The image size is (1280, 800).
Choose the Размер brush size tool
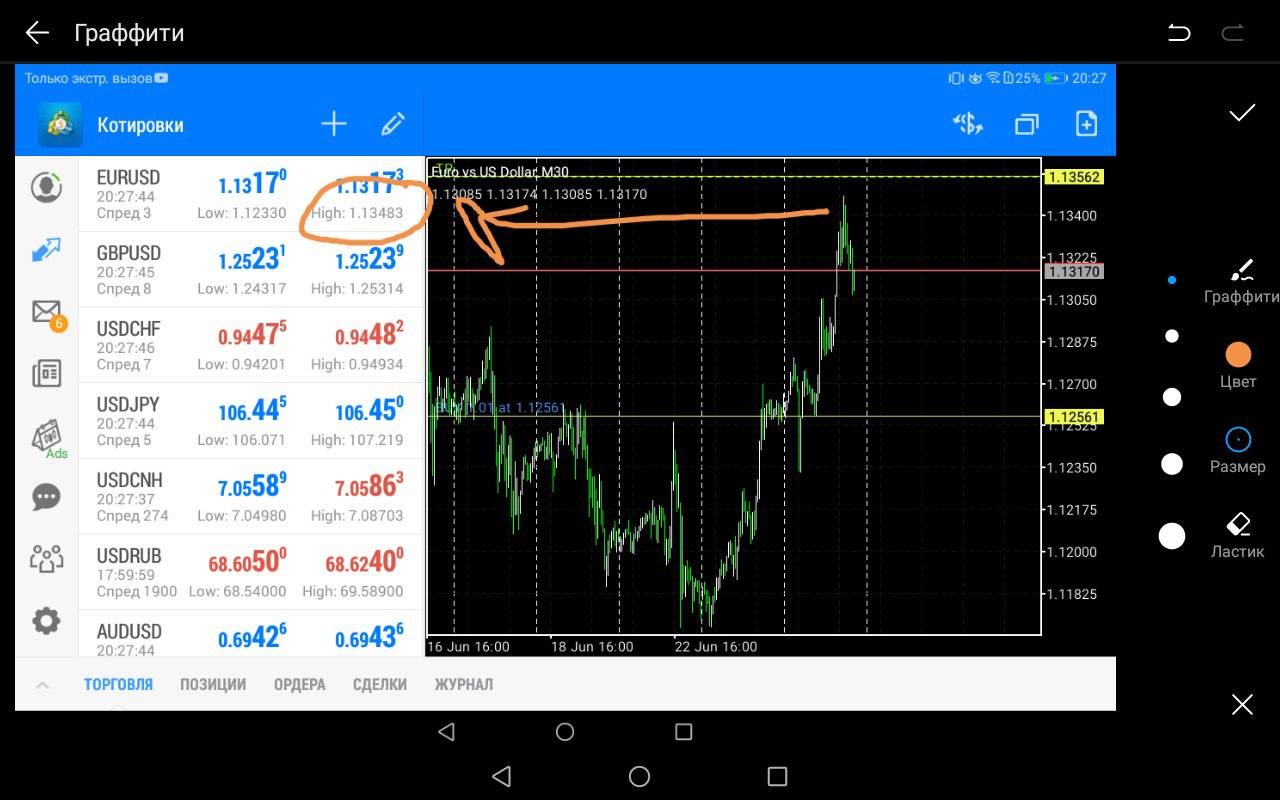[1238, 450]
